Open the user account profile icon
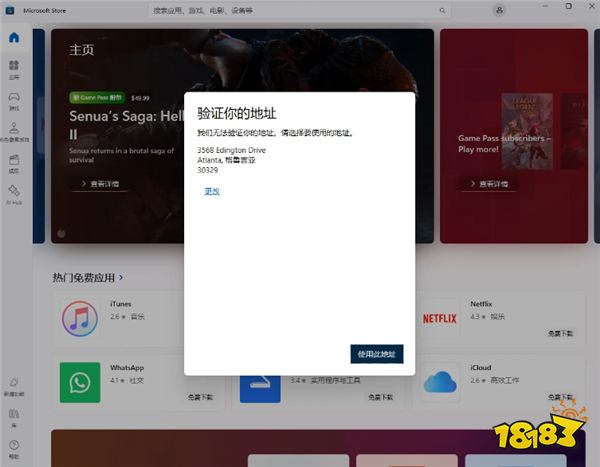The width and height of the screenshot is (600, 467). [499, 10]
